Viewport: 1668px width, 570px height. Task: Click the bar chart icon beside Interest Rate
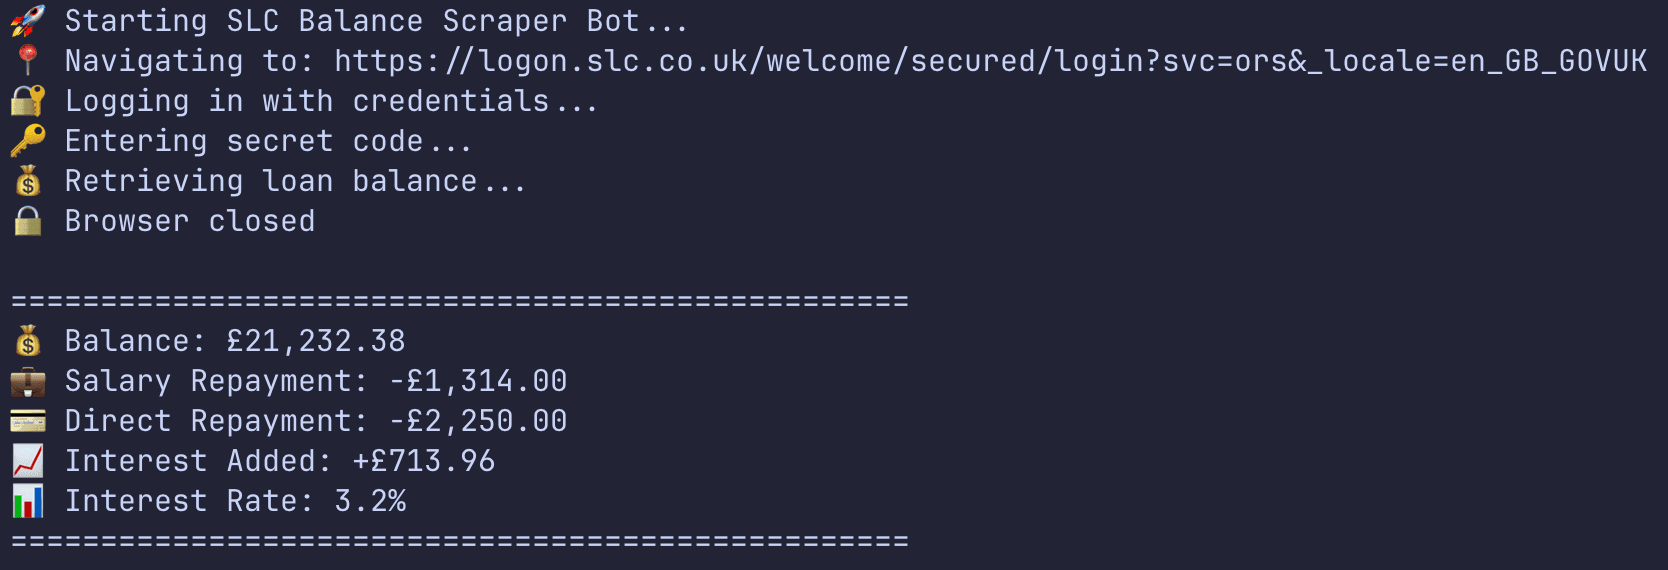(x=28, y=501)
